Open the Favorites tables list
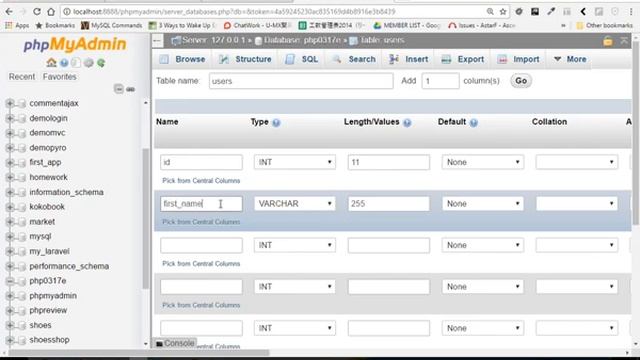Viewport: 640px width, 360px height. (60, 77)
